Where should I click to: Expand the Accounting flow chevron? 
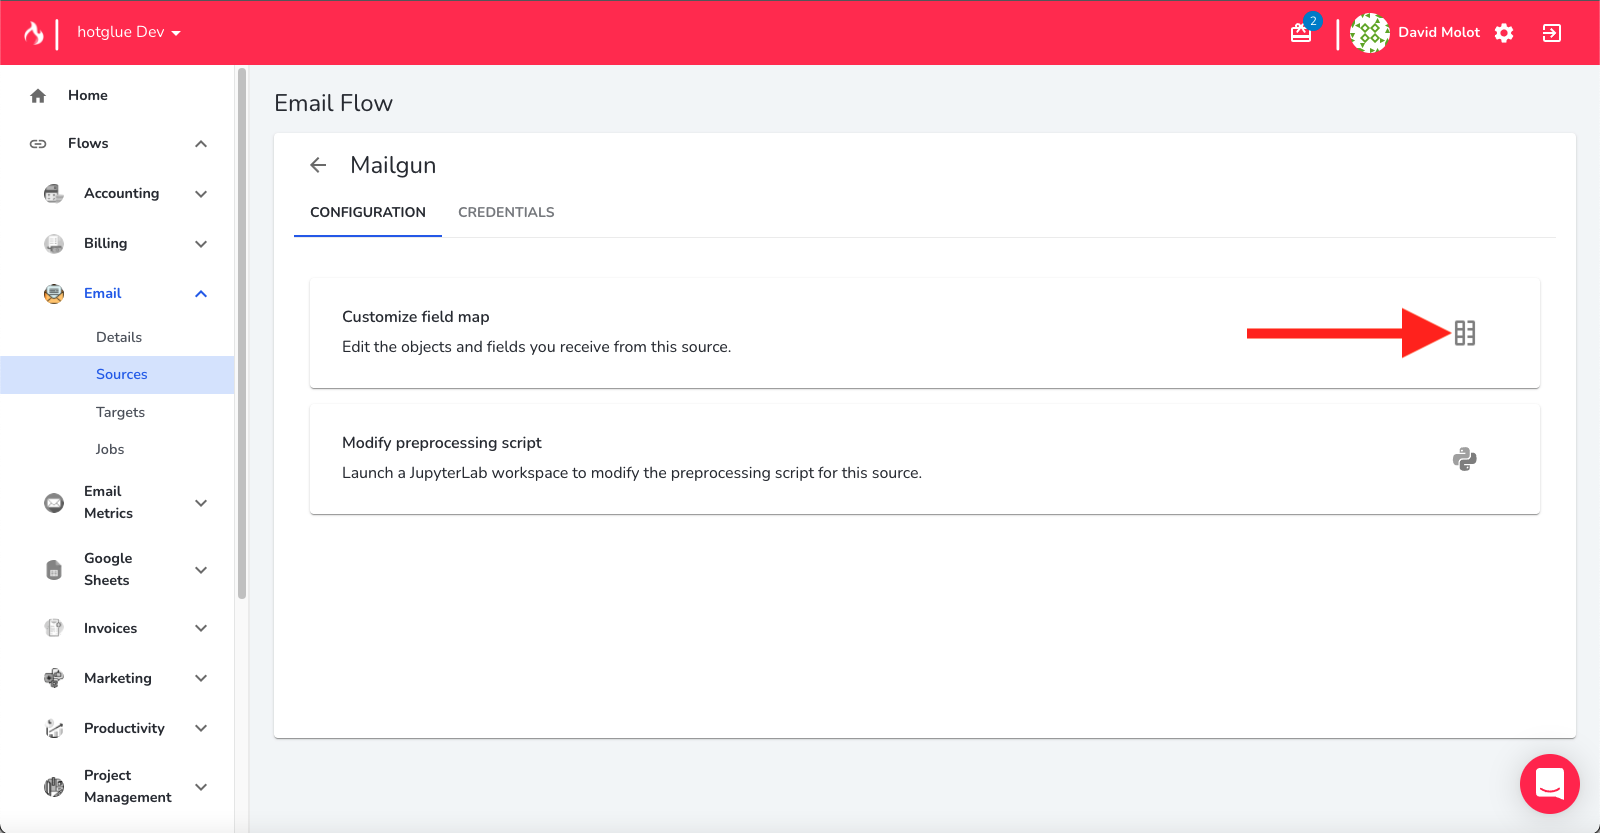[x=201, y=194]
